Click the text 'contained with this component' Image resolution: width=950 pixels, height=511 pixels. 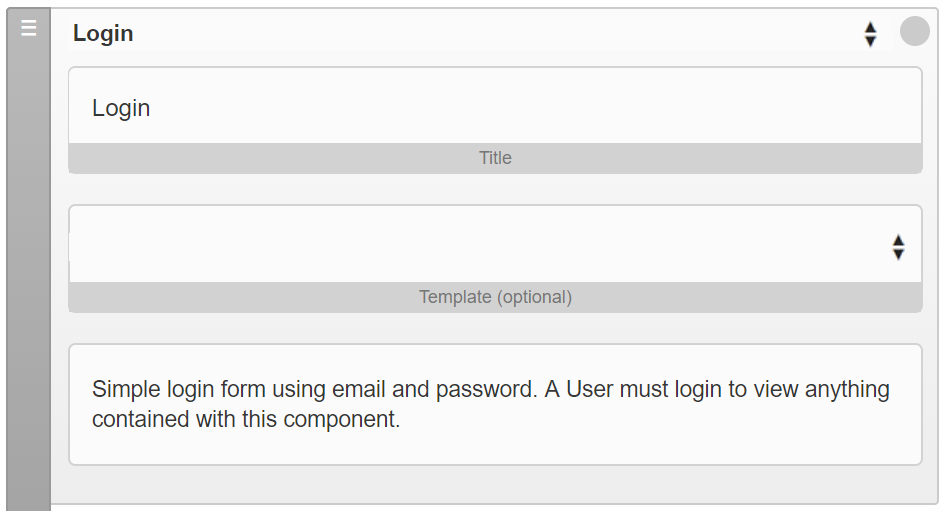246,419
